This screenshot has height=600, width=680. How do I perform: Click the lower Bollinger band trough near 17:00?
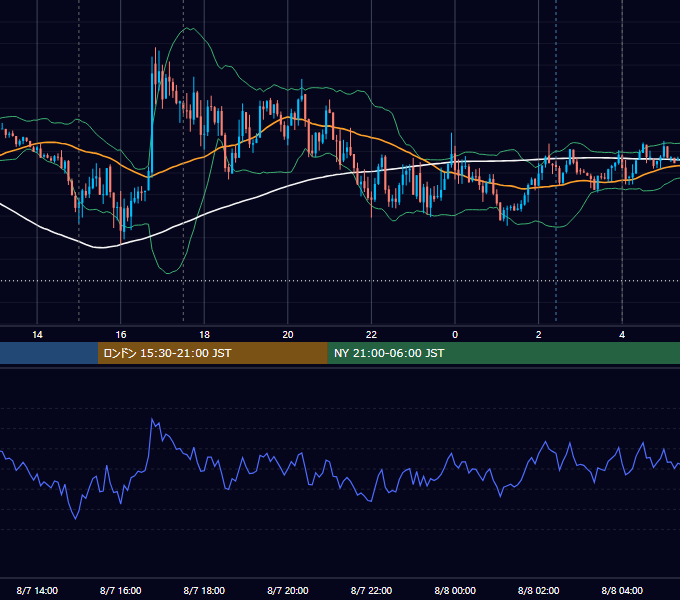(x=168, y=273)
